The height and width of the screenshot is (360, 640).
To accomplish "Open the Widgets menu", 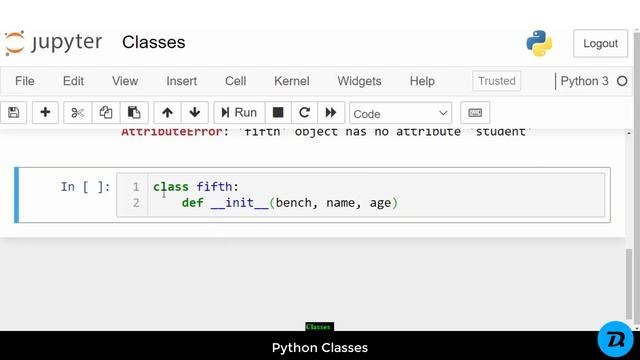I will pyautogui.click(x=360, y=81).
